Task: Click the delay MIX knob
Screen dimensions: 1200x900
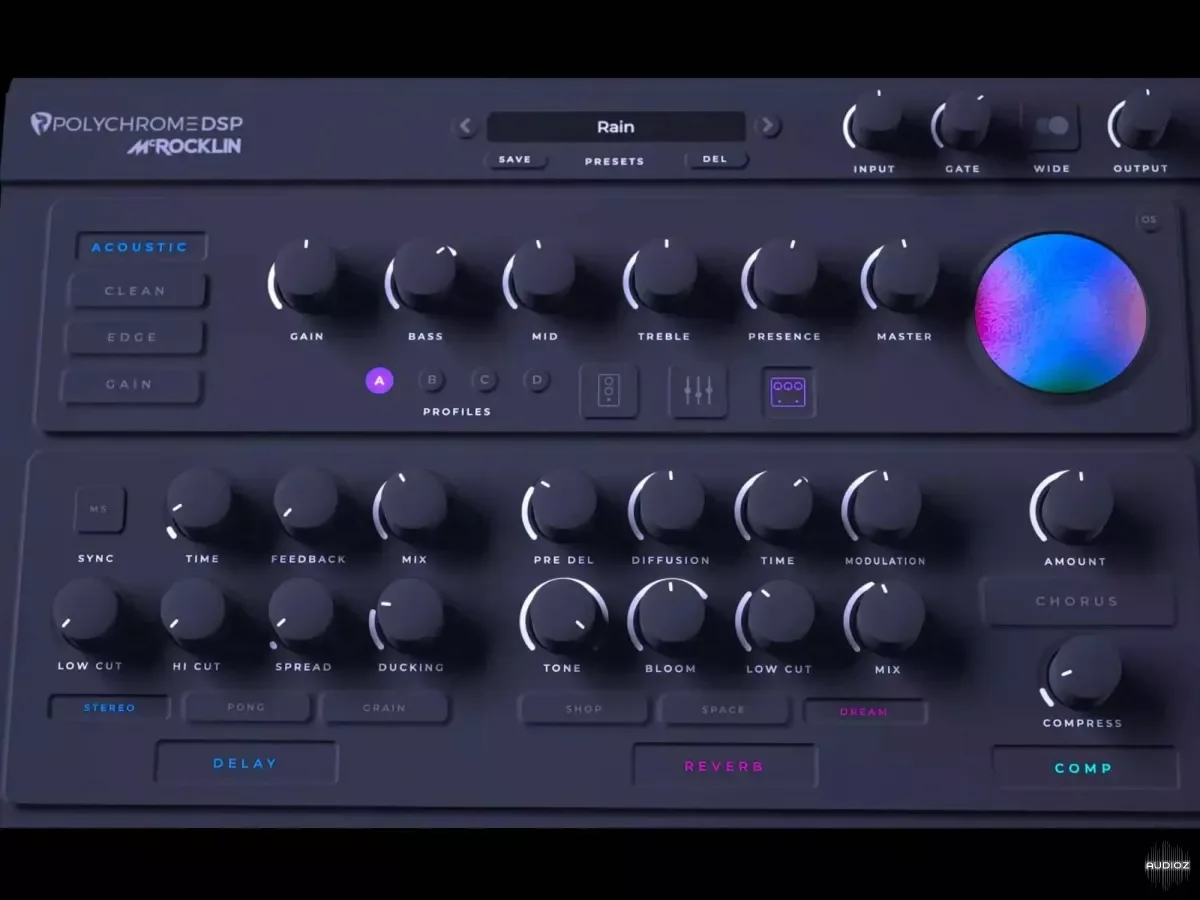Action: [x=412, y=504]
